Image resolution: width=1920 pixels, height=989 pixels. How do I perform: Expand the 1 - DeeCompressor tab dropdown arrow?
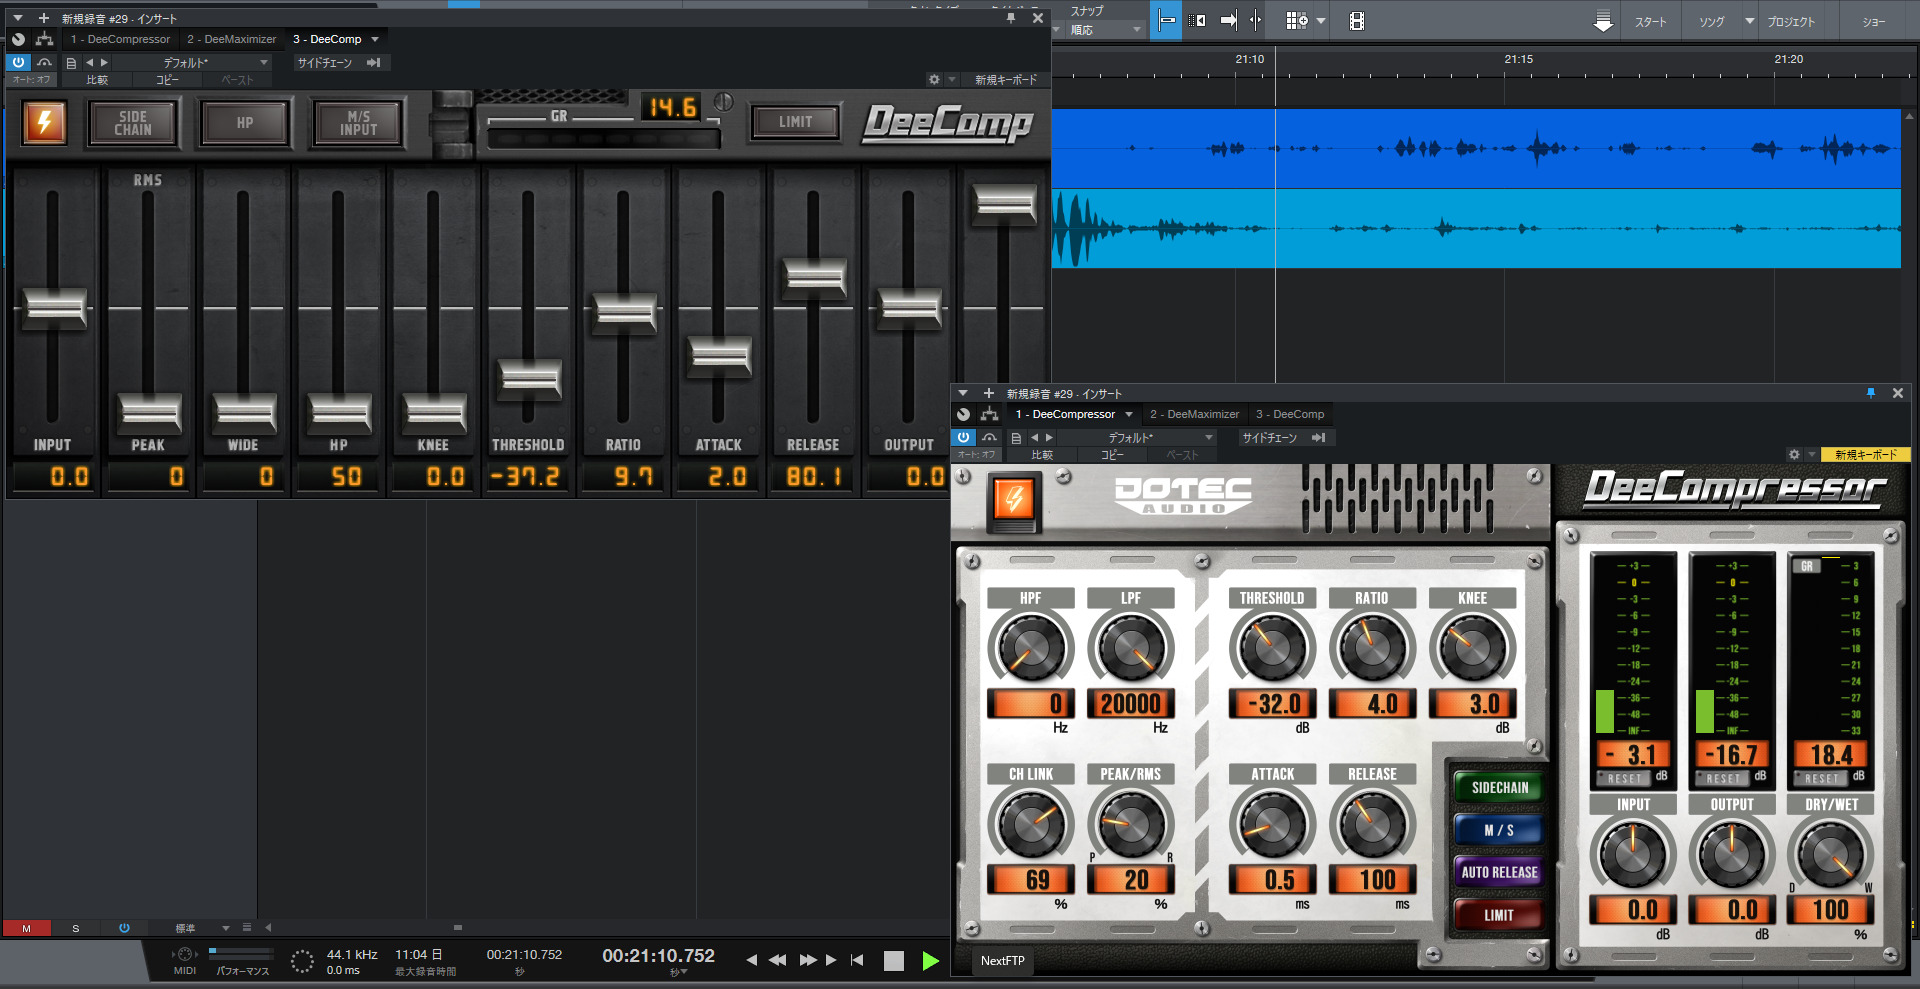[1129, 414]
